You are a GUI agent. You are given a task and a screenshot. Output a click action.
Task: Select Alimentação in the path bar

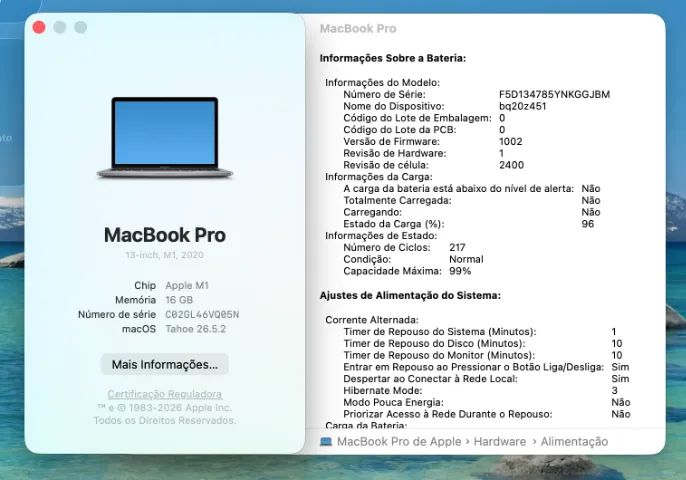tap(574, 441)
